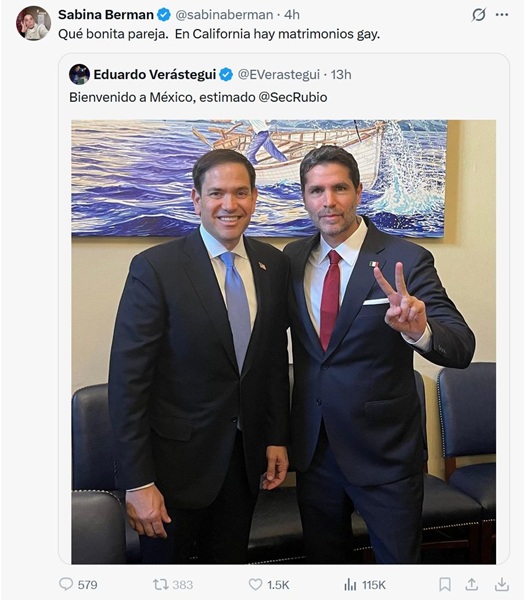Image resolution: width=524 pixels, height=600 pixels.
Task: Like the tweet with the heart icon
Action: click(x=255, y=584)
